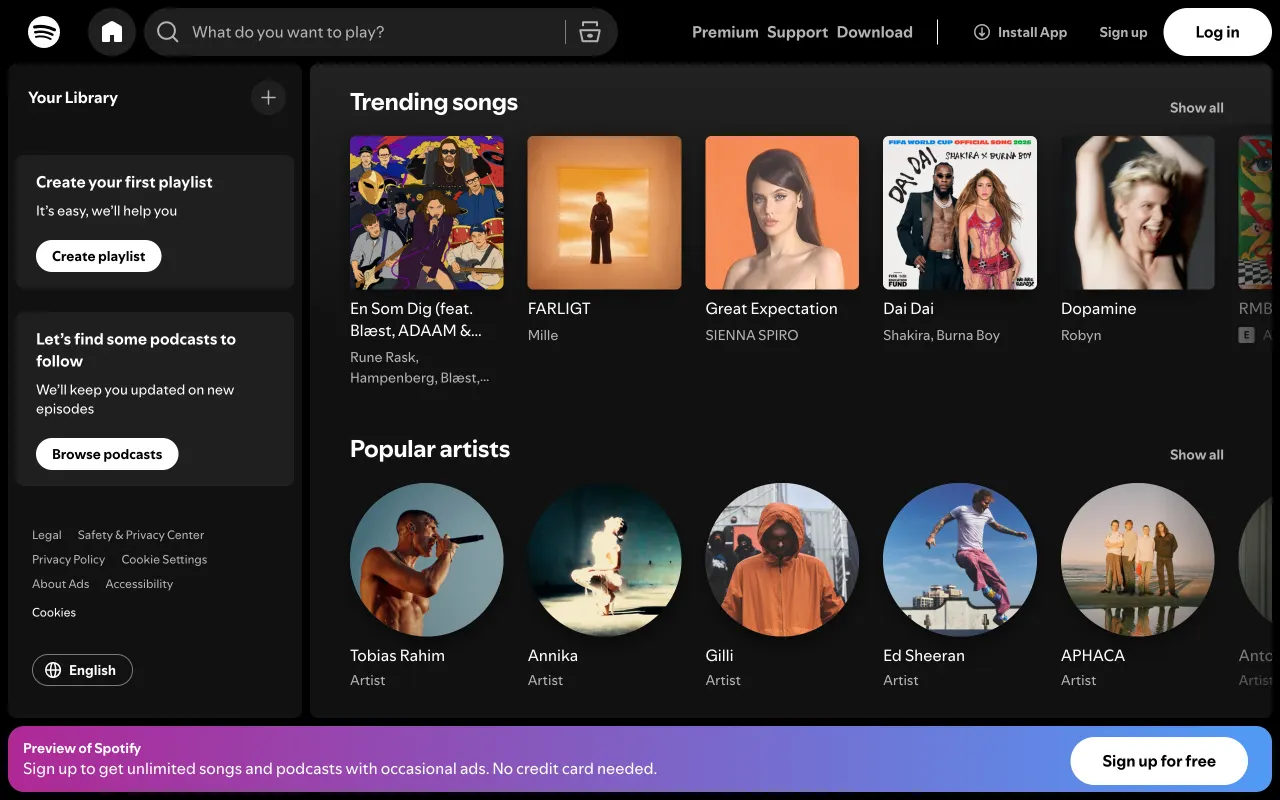This screenshot has height=800, width=1280.
Task: Show all Popular artists
Action: coord(1197,455)
